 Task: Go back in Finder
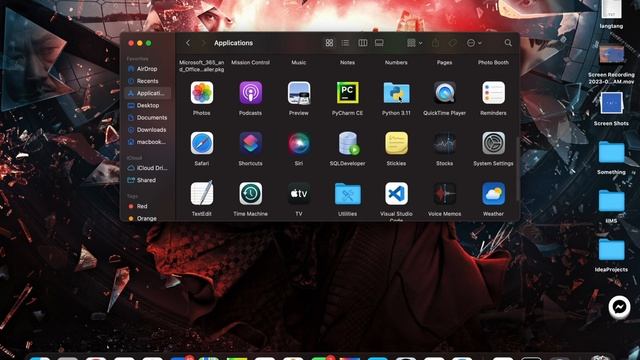pyautogui.click(x=188, y=43)
